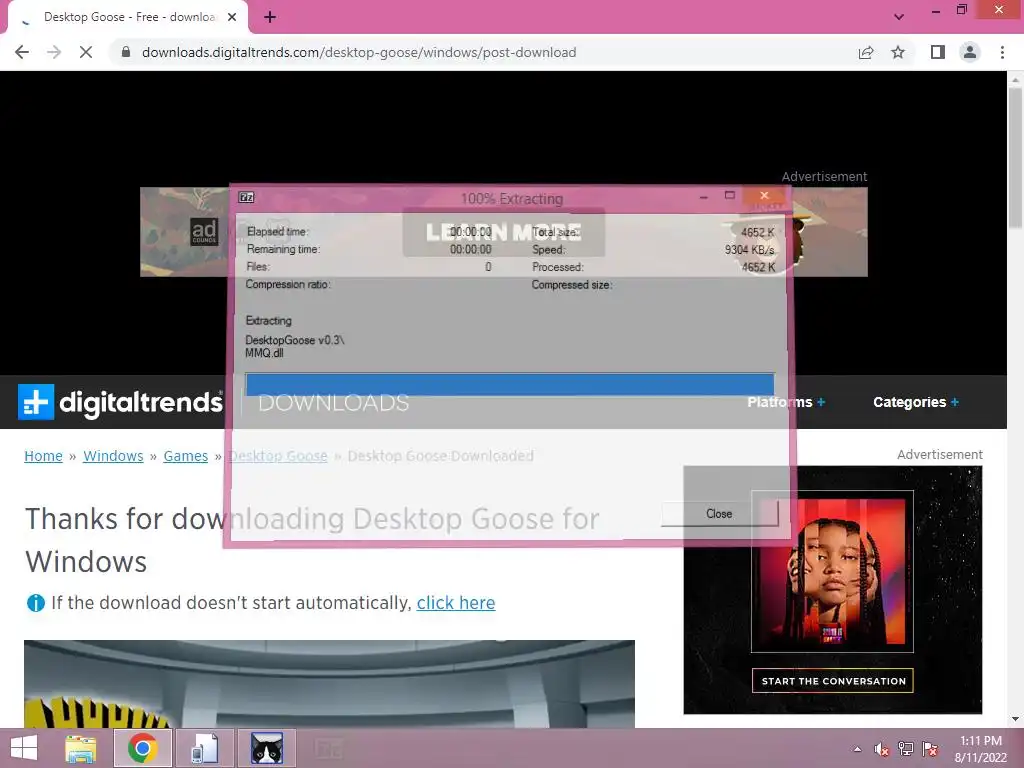Click the browser forward arrow
The height and width of the screenshot is (768, 1024).
pyautogui.click(x=54, y=52)
